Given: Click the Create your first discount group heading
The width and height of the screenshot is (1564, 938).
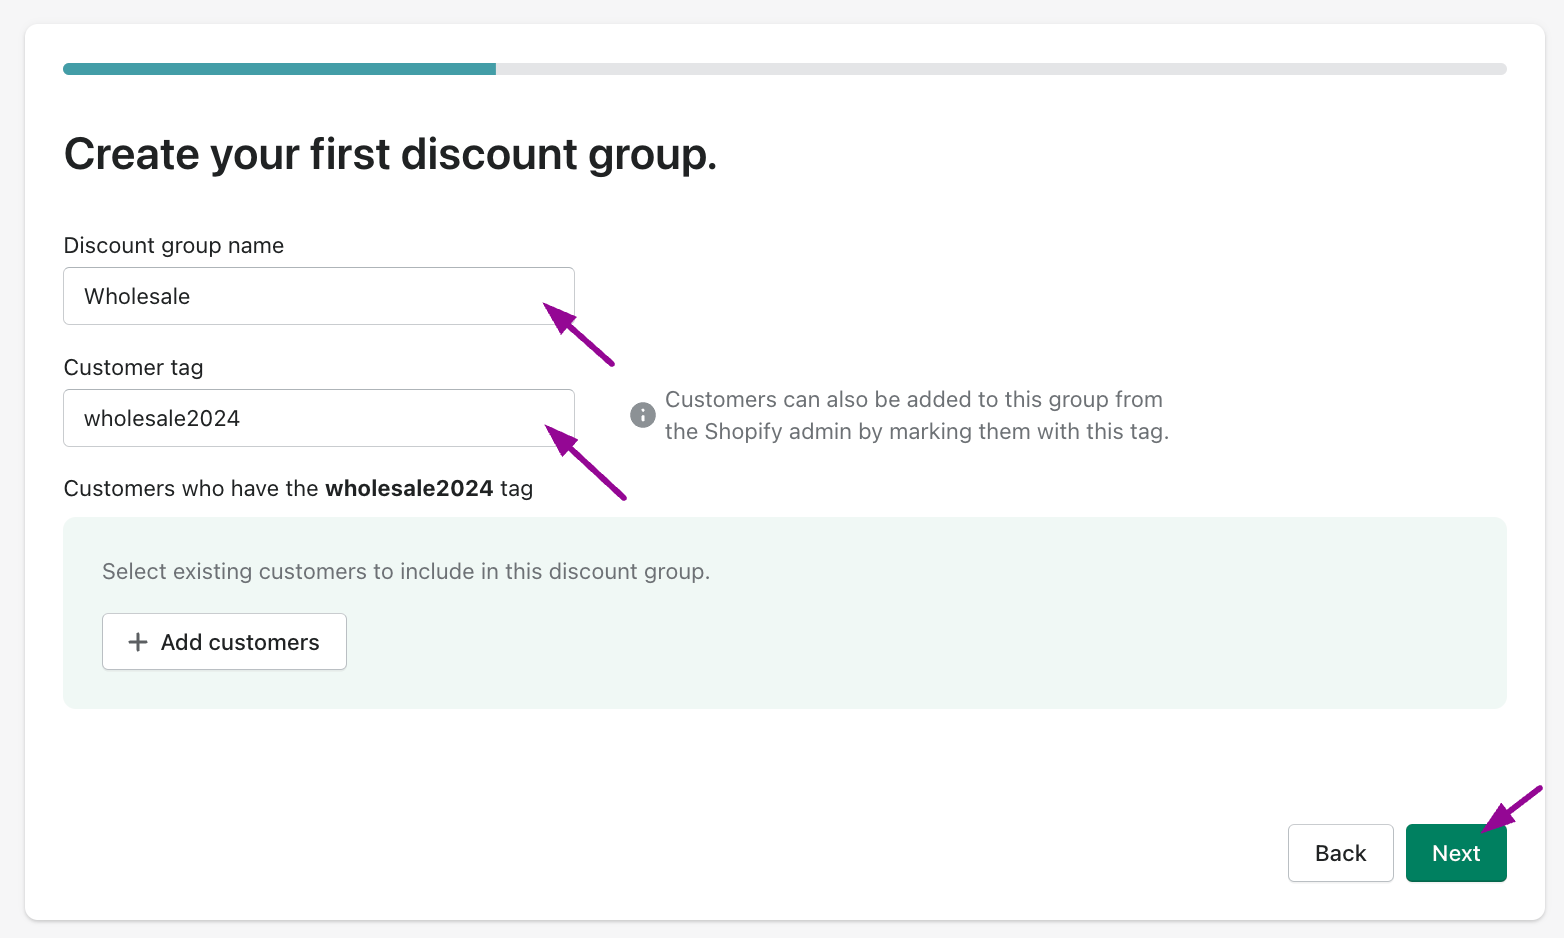Looking at the screenshot, I should coord(391,154).
